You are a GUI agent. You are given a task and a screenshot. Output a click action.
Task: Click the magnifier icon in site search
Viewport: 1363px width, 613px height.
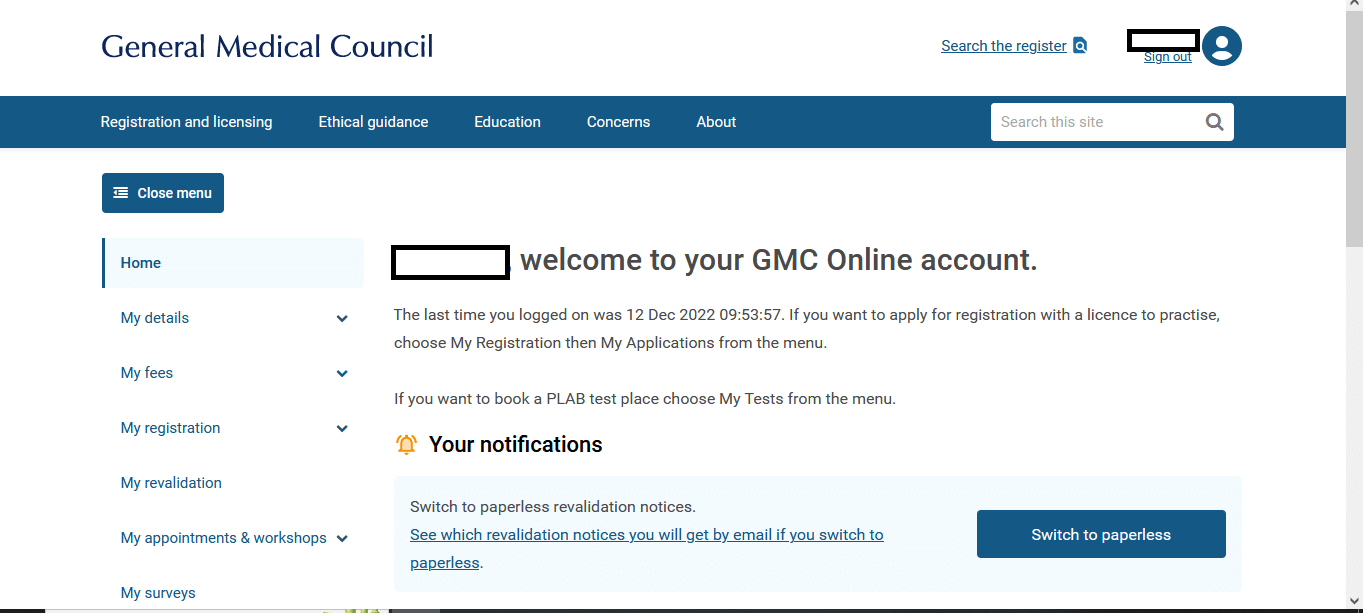1215,122
